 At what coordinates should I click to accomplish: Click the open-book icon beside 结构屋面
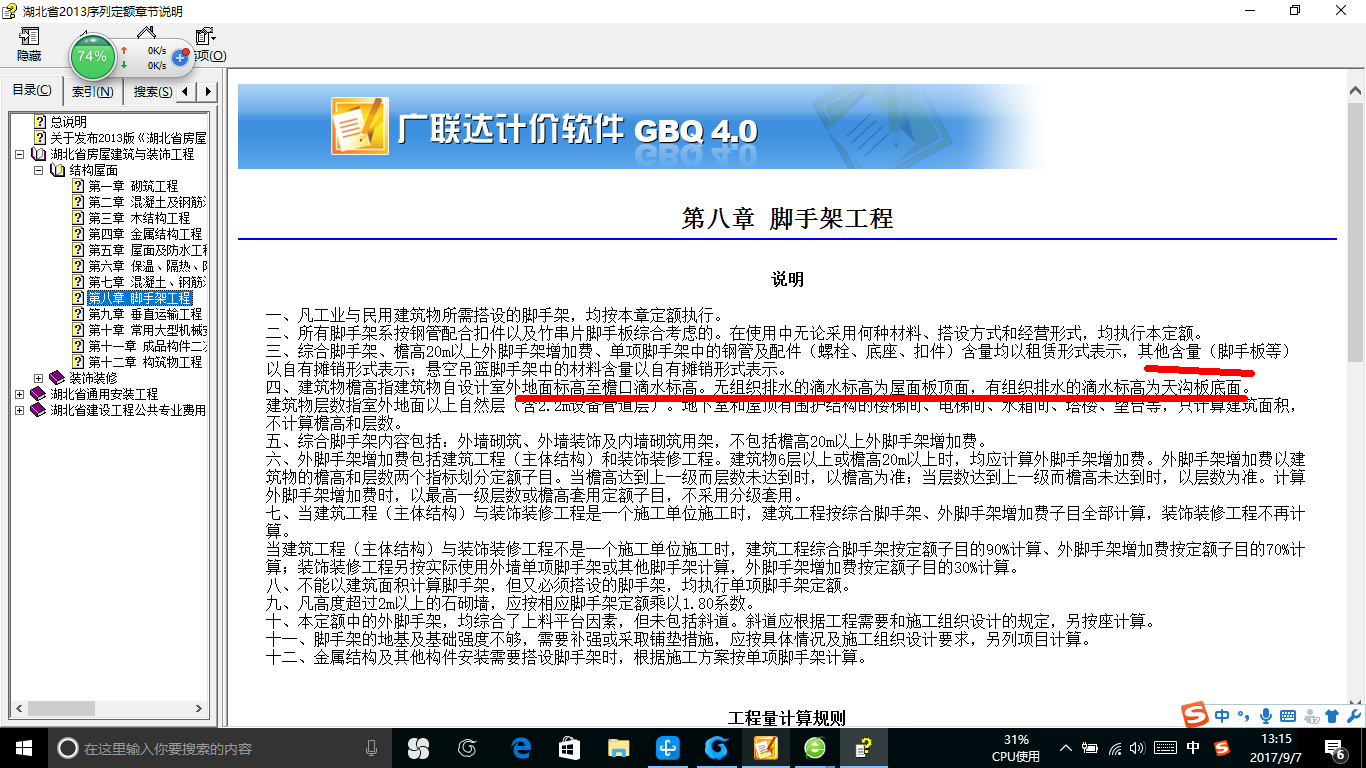[57, 170]
